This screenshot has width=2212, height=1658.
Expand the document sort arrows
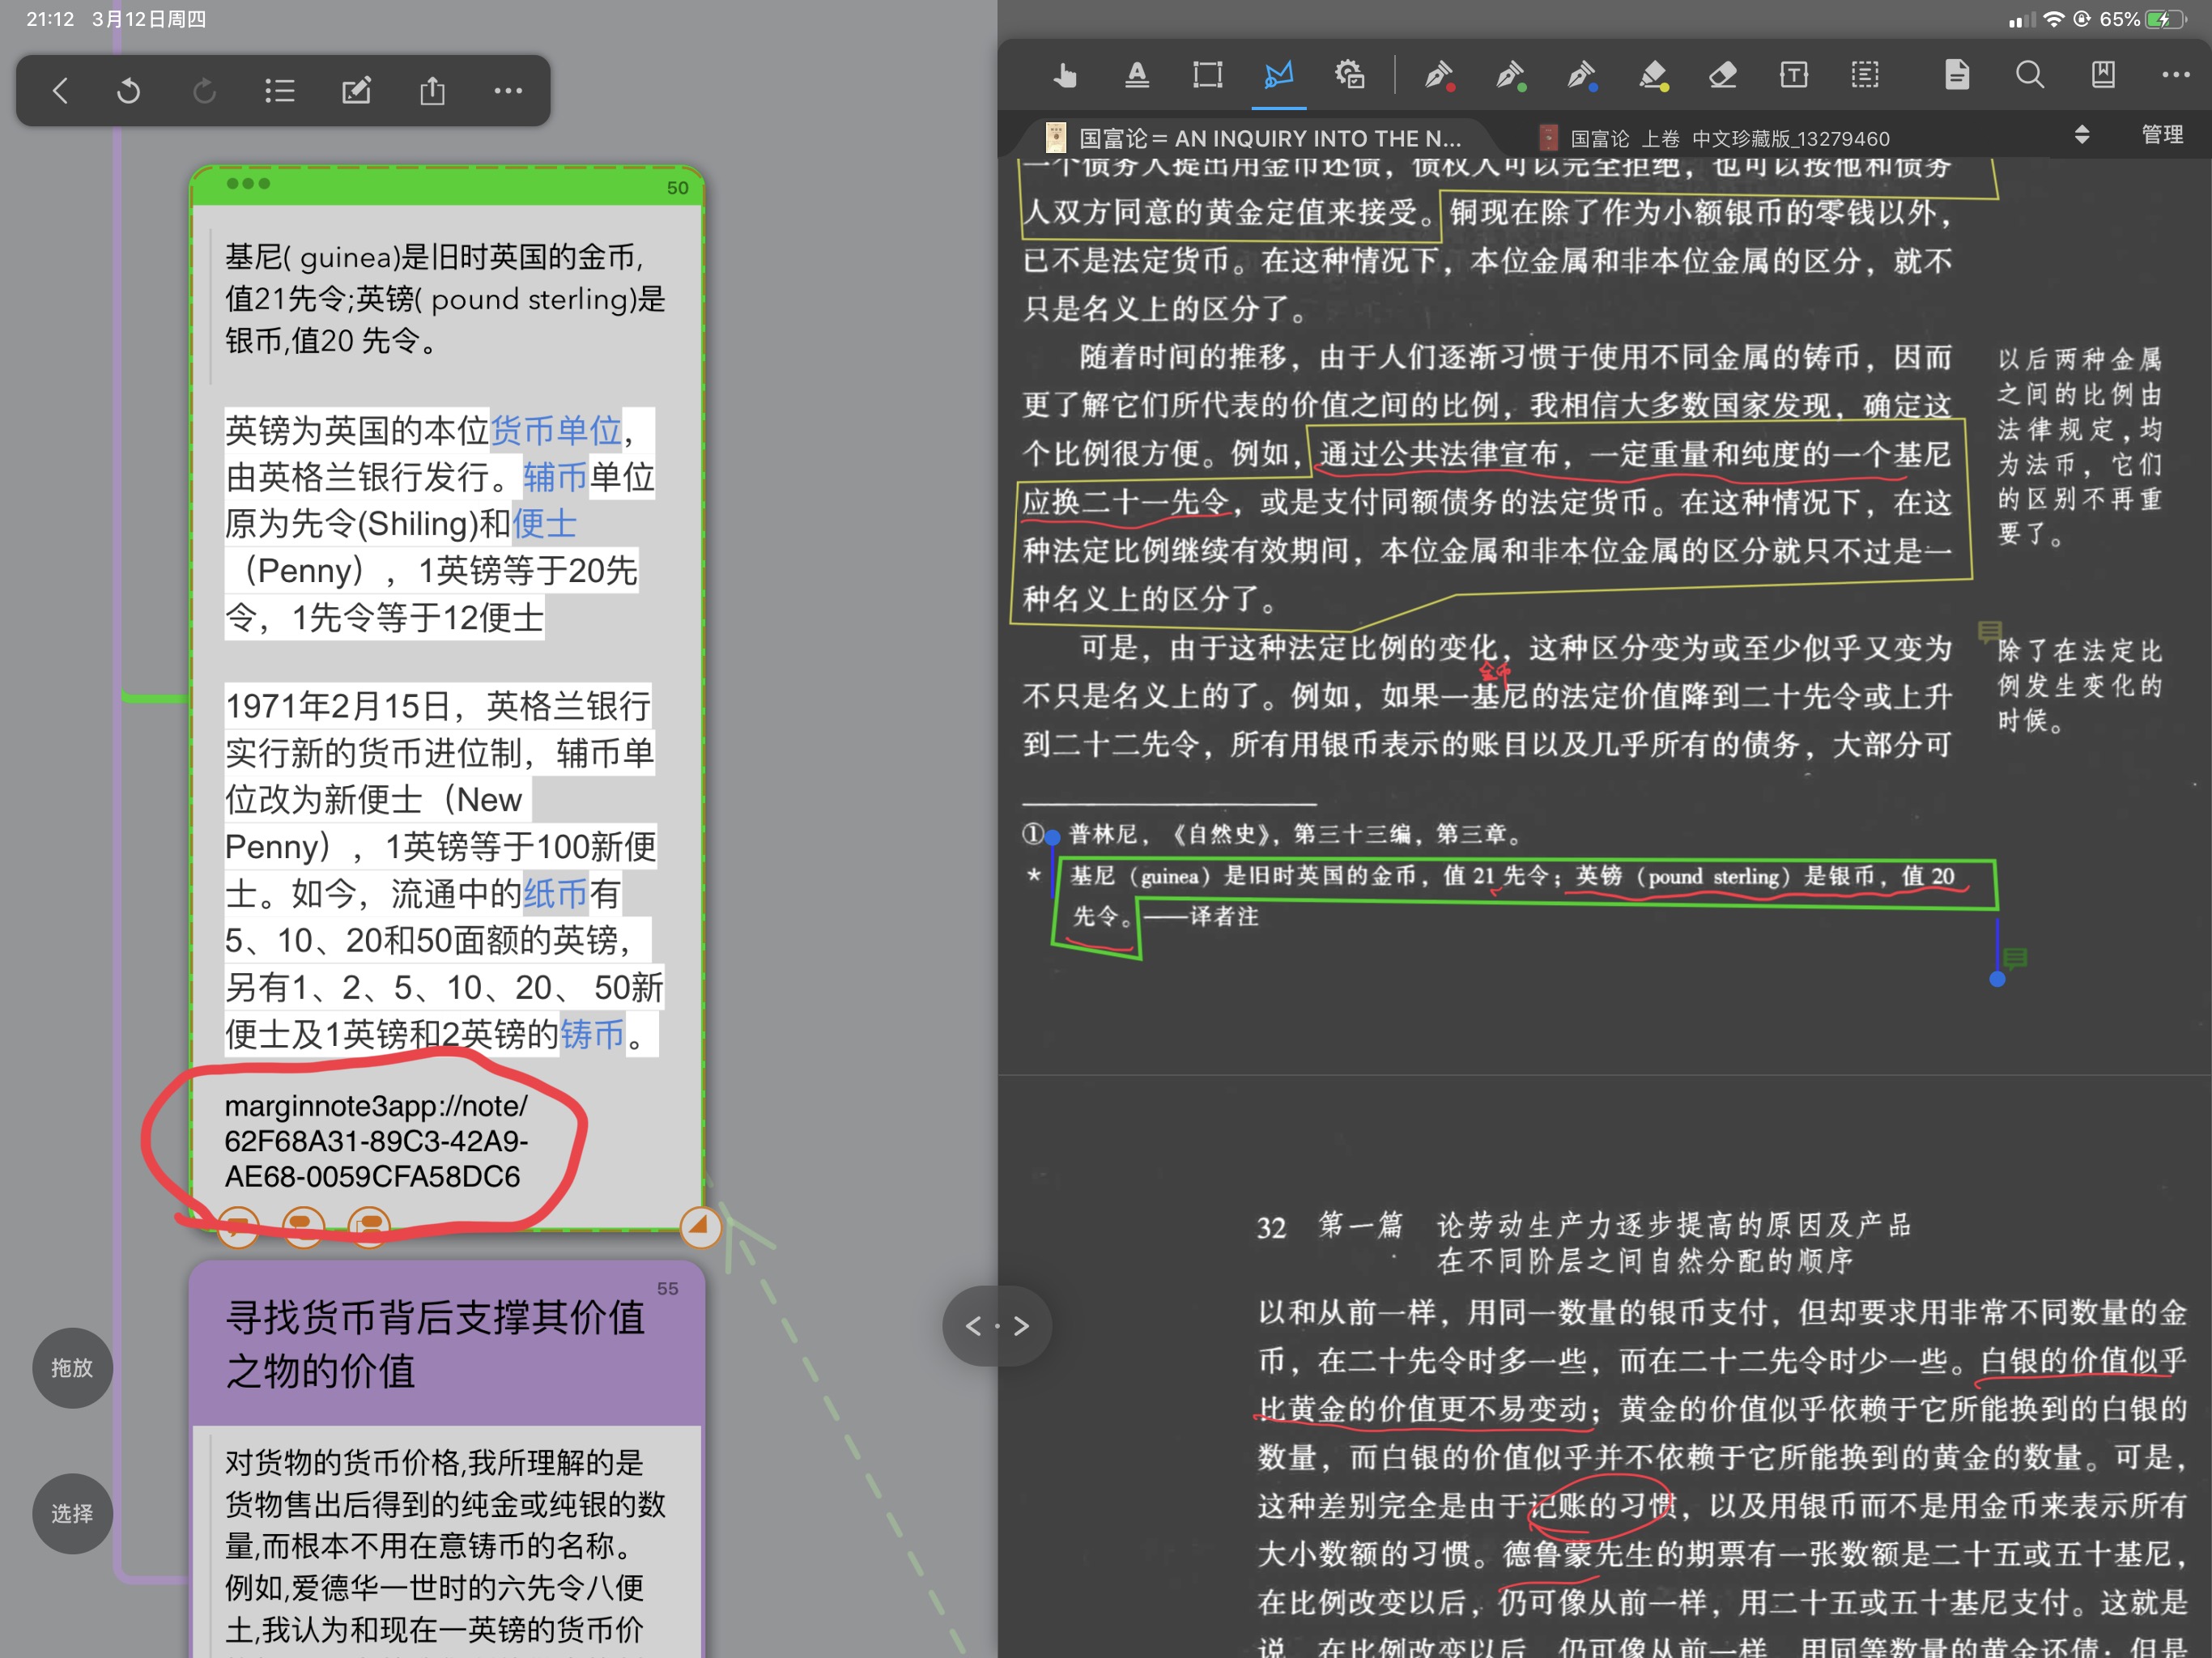point(2081,135)
